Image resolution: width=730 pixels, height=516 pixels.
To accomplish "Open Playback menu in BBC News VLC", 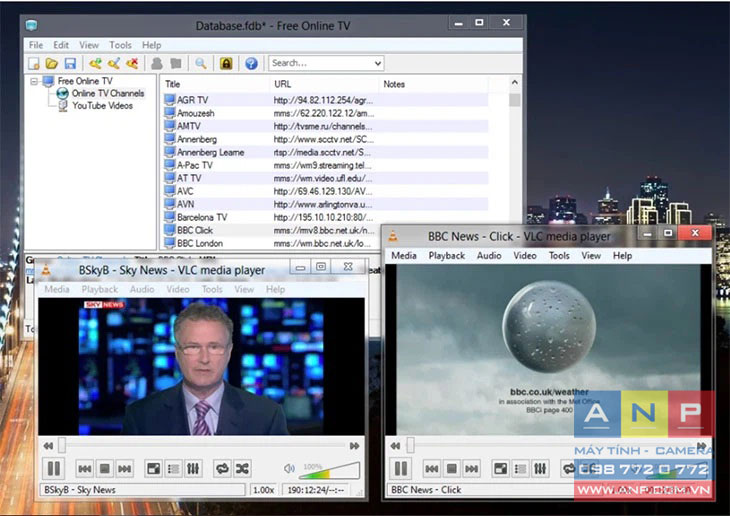I will (x=447, y=256).
